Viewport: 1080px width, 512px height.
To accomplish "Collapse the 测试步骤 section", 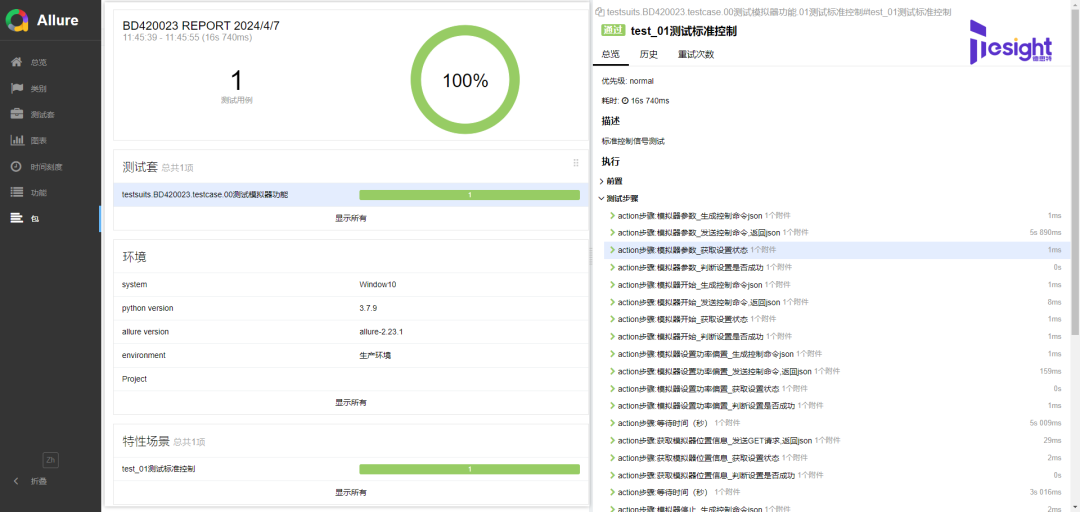I will 617,198.
